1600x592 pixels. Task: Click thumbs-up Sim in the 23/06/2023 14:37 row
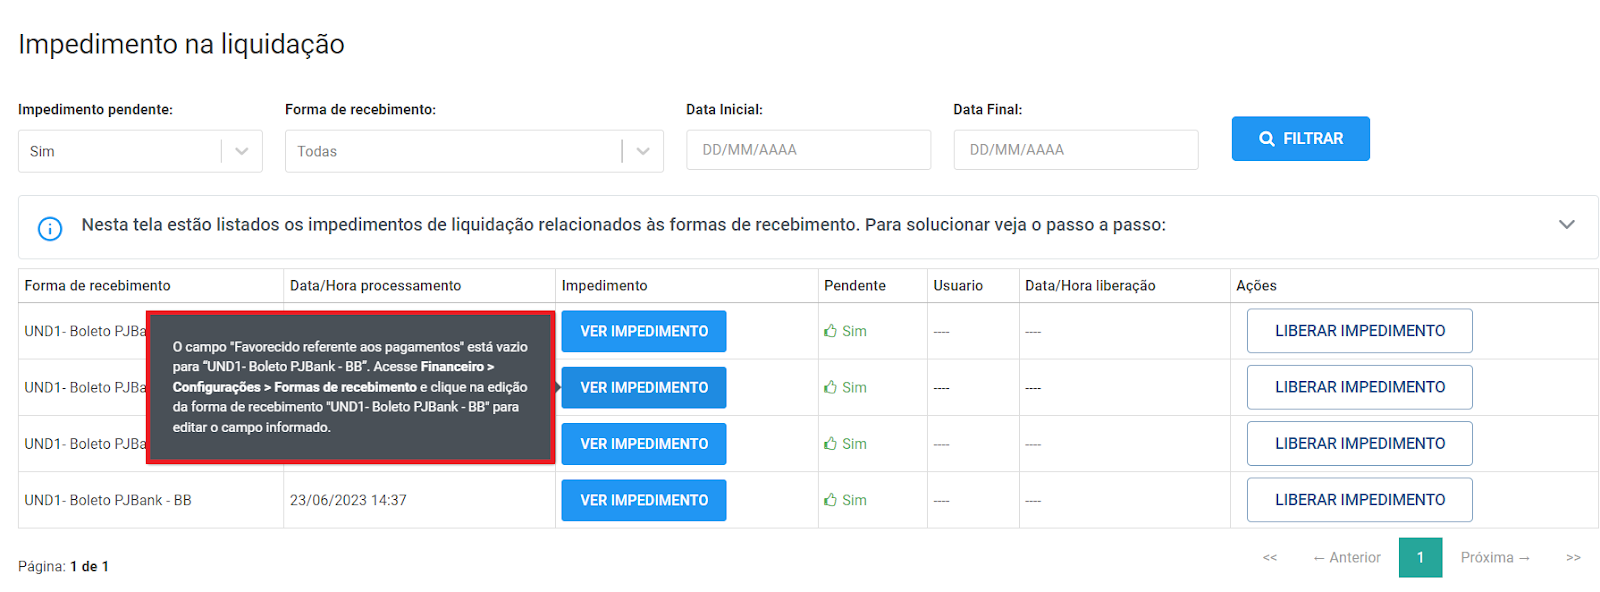coord(845,500)
